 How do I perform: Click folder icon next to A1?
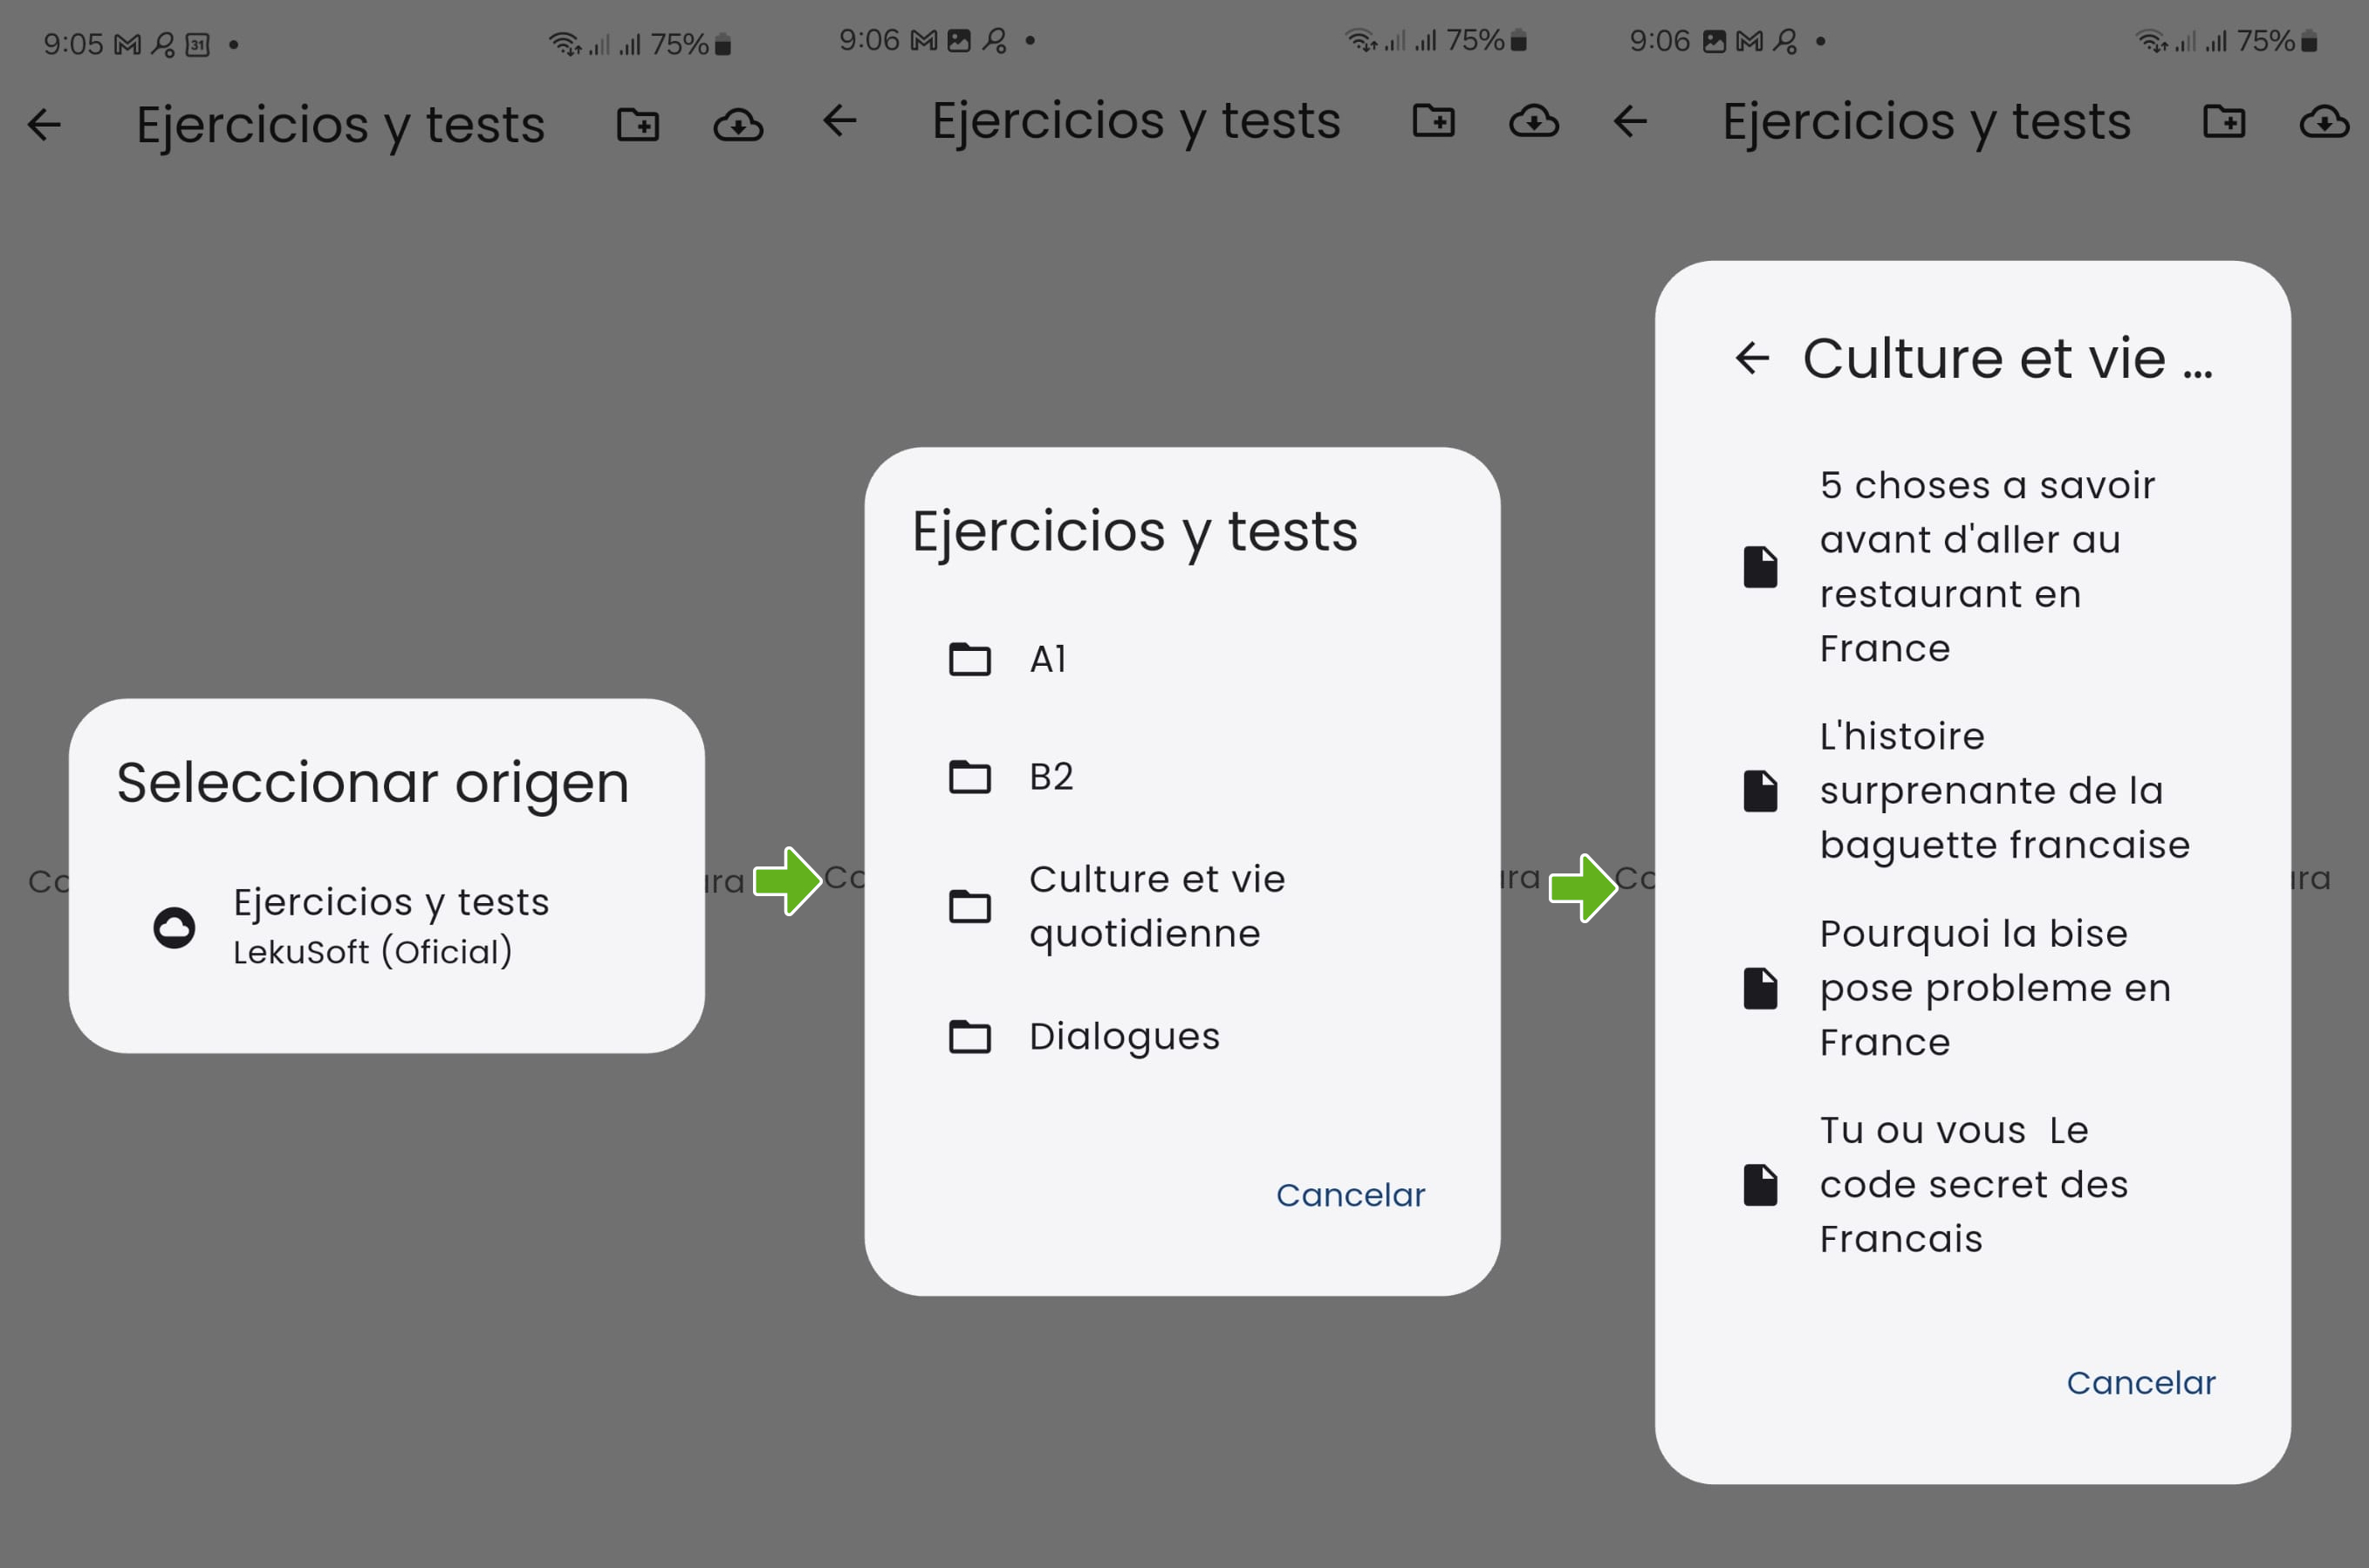[x=969, y=659]
